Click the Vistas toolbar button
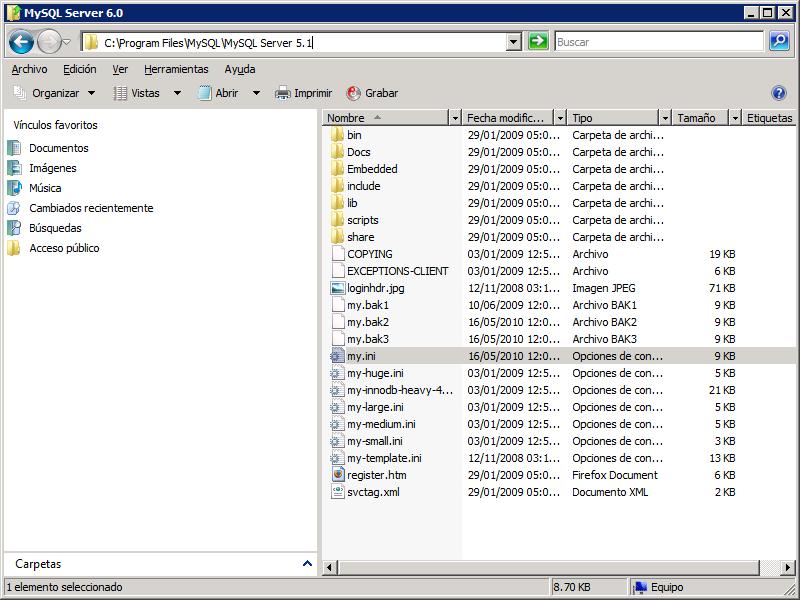Image resolution: width=800 pixels, height=600 pixels. (x=137, y=93)
